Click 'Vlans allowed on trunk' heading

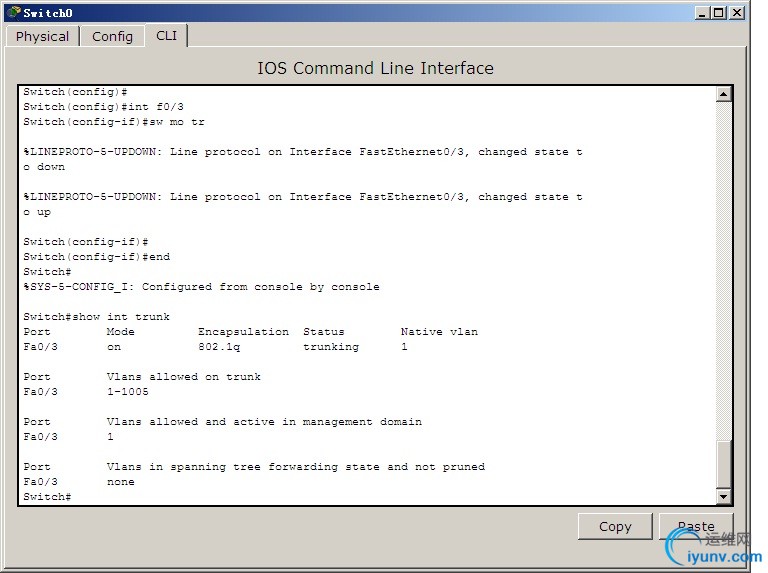184,377
